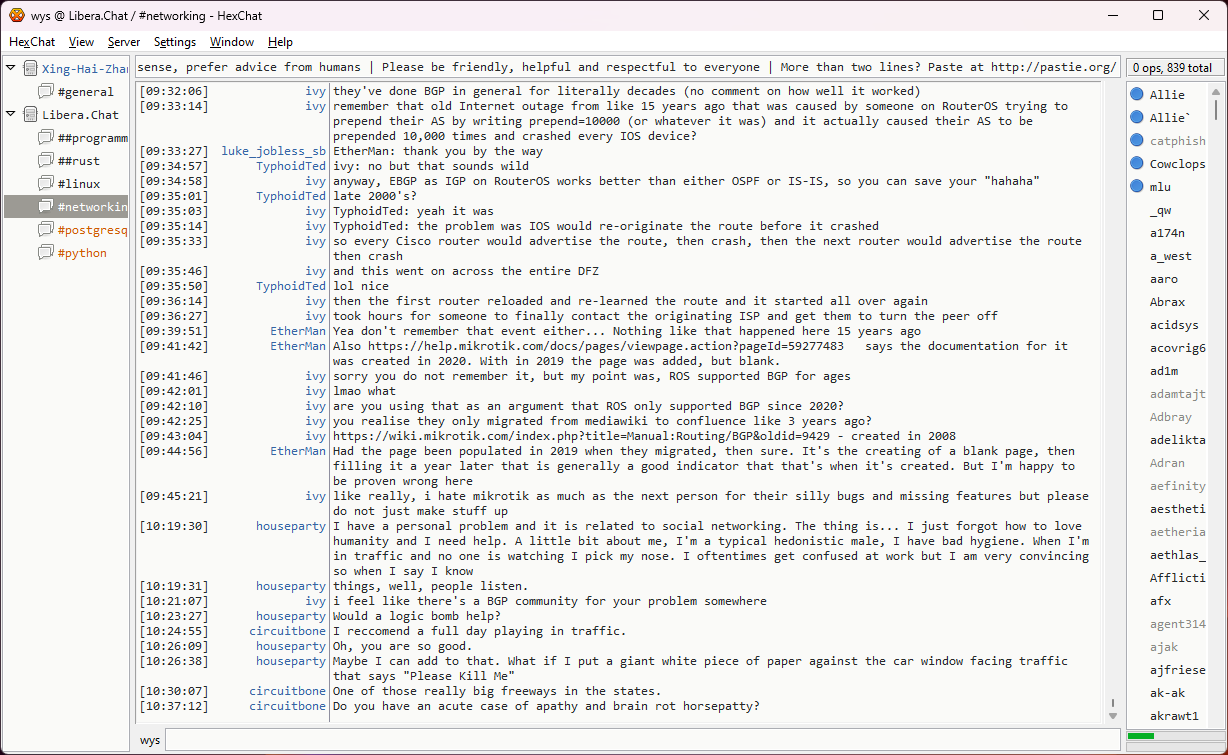The image size is (1228, 755).
Task: Open the Server menu
Action: (124, 42)
